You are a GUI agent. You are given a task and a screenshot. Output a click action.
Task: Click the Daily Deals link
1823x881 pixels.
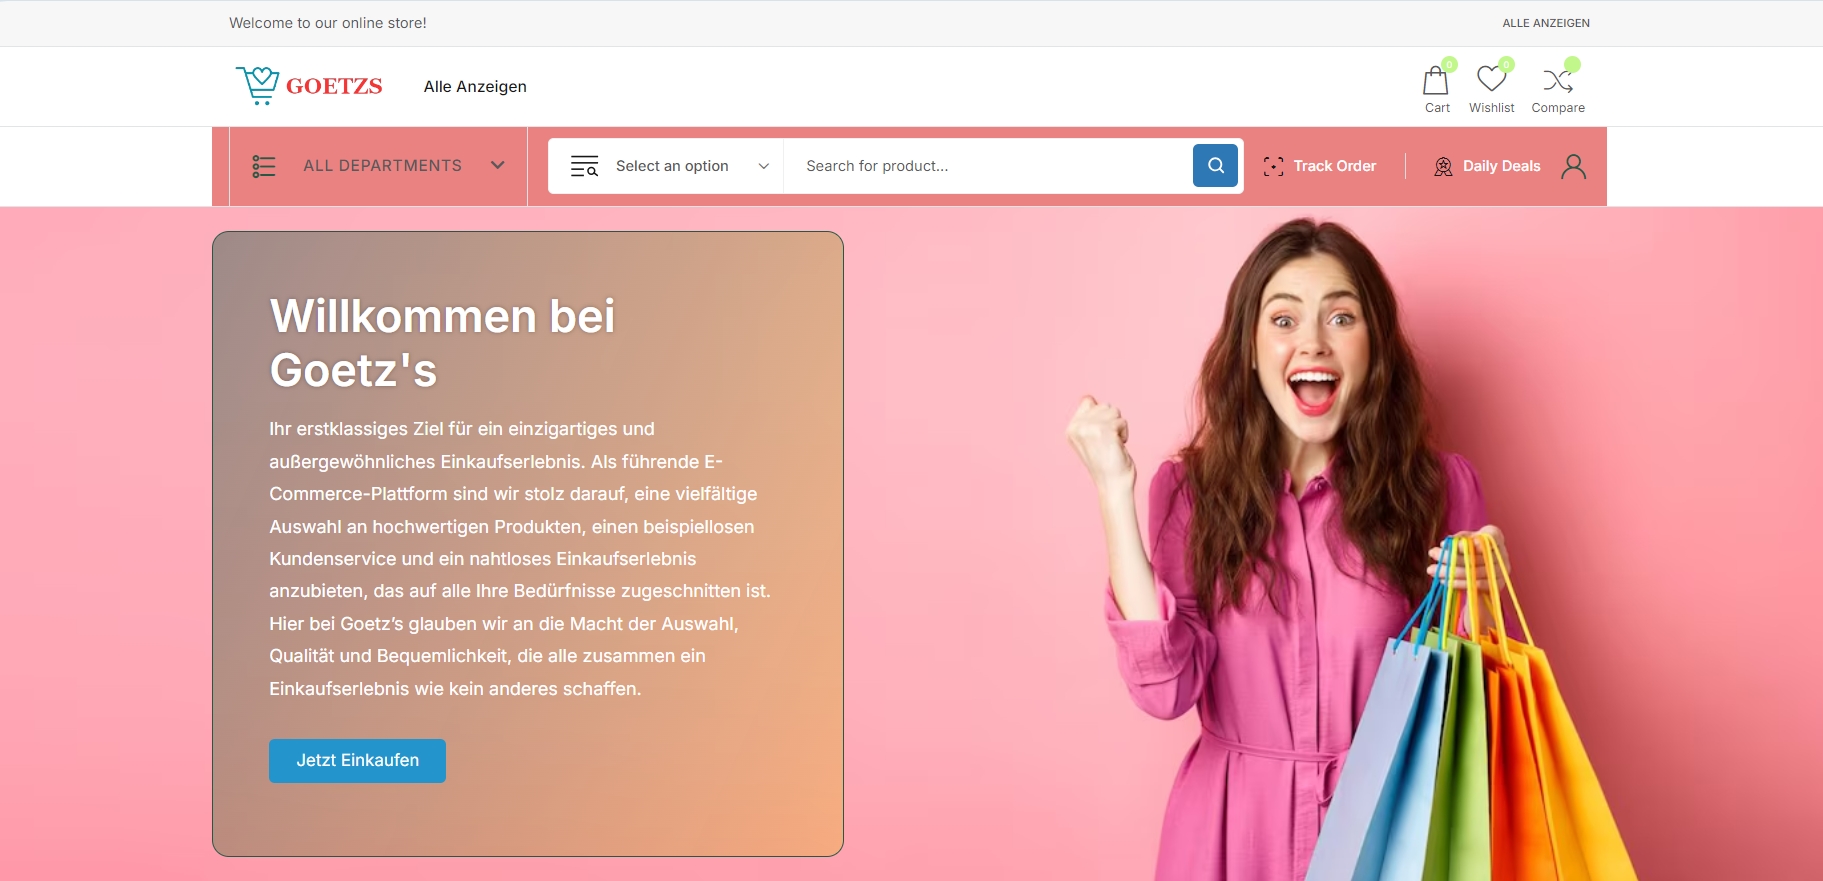[x=1501, y=166]
